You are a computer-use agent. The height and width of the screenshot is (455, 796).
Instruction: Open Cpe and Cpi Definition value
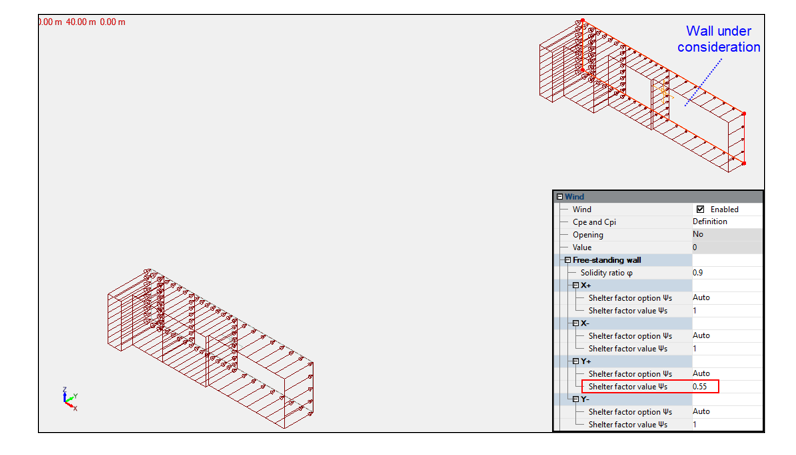pos(724,222)
